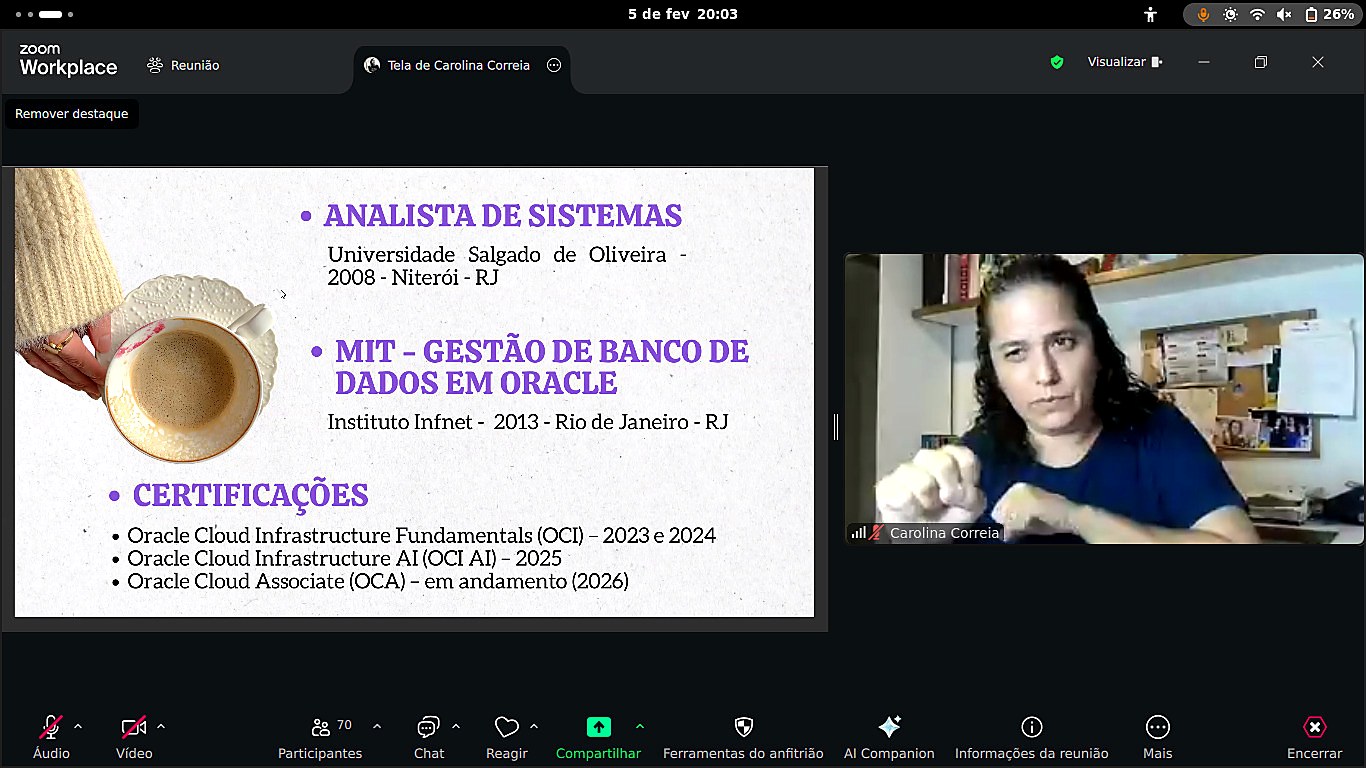Click the Carolina Correia name label
Viewport: 1366px width, 768px height.
pyautogui.click(x=944, y=533)
